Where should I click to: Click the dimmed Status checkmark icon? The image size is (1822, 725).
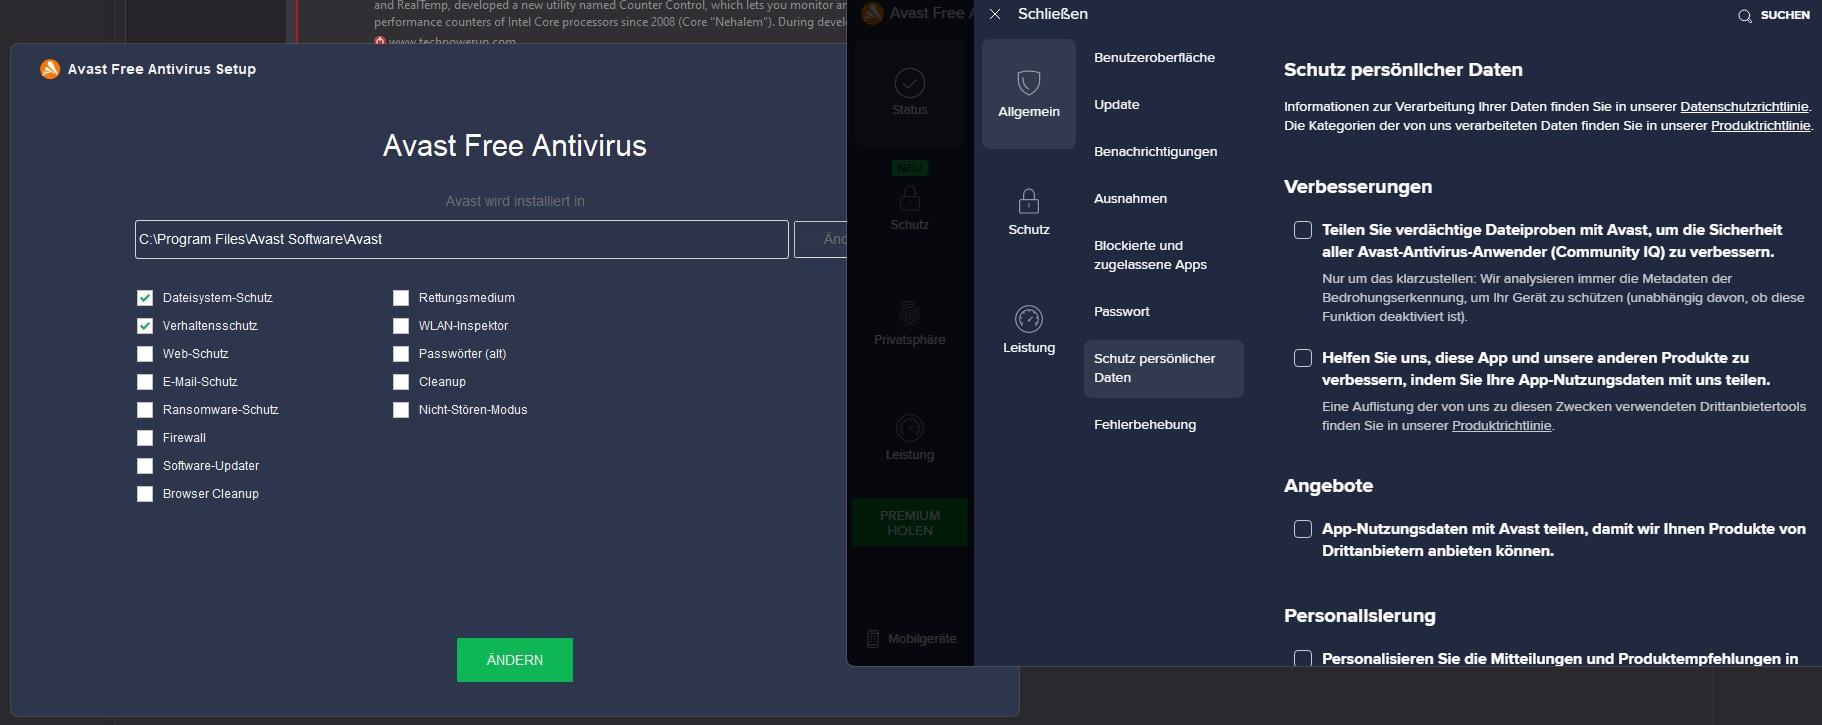click(x=910, y=83)
